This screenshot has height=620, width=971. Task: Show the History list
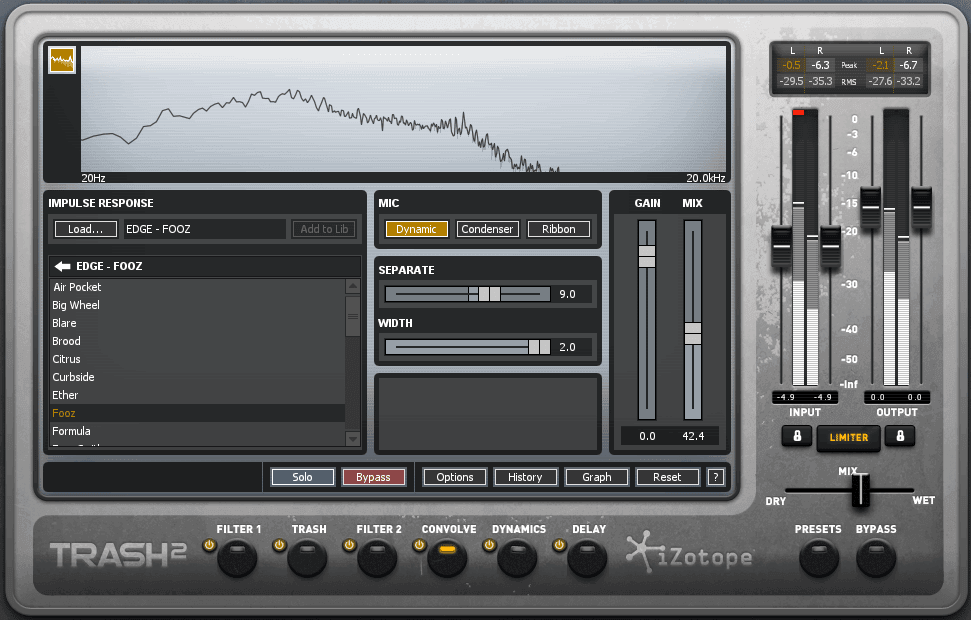point(525,477)
